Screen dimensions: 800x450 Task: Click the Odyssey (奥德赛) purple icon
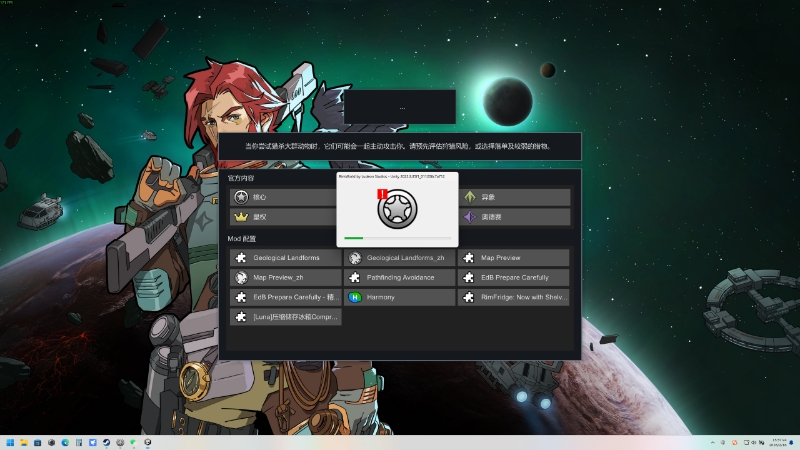click(468, 217)
